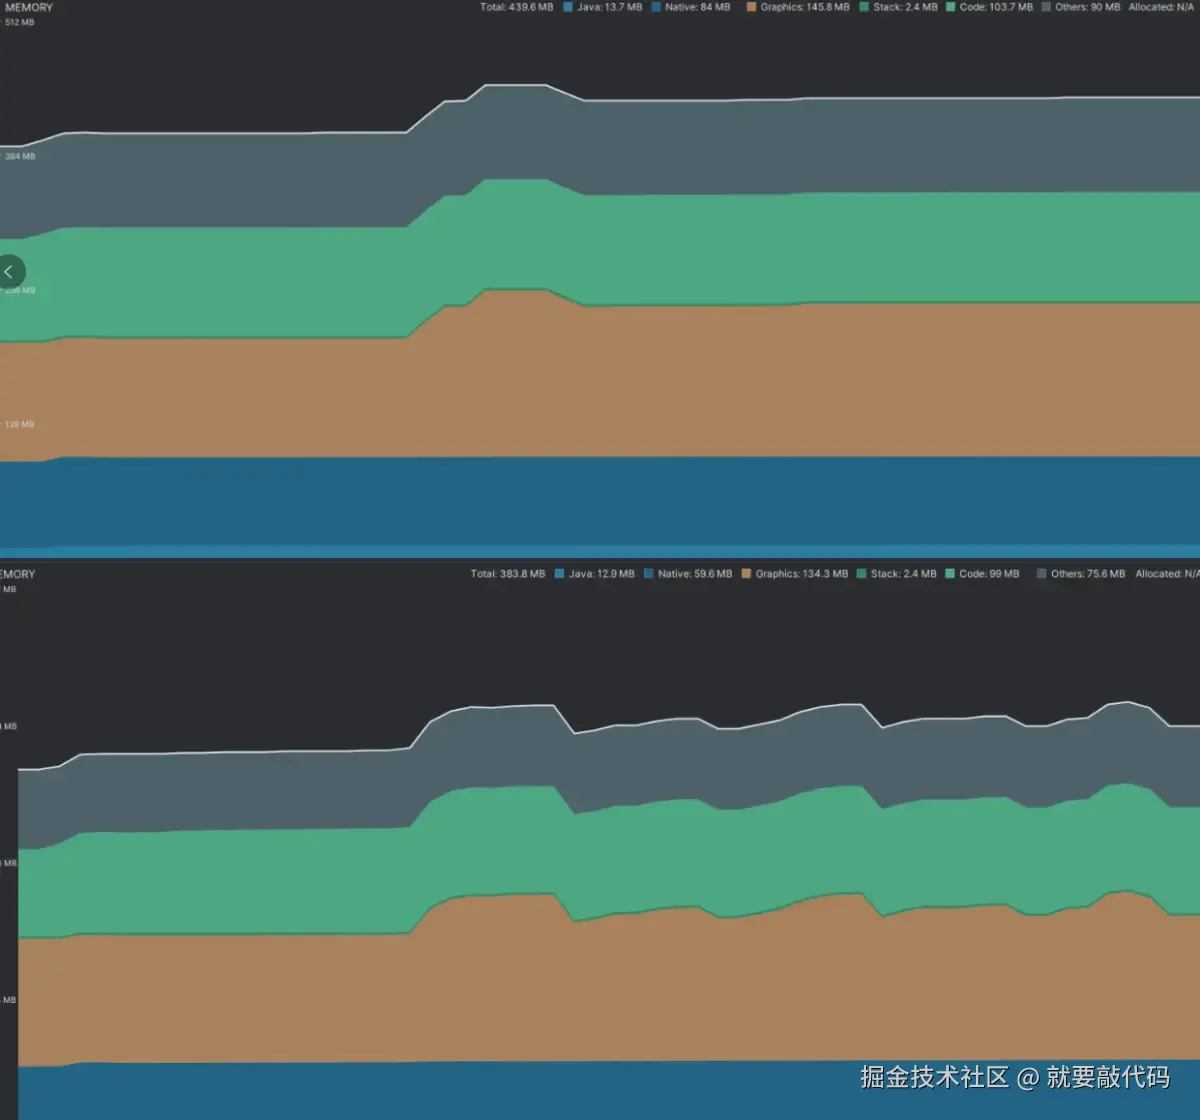Click the 'Native: 84 MB' legend text
The height and width of the screenshot is (1120, 1200).
pos(697,7)
